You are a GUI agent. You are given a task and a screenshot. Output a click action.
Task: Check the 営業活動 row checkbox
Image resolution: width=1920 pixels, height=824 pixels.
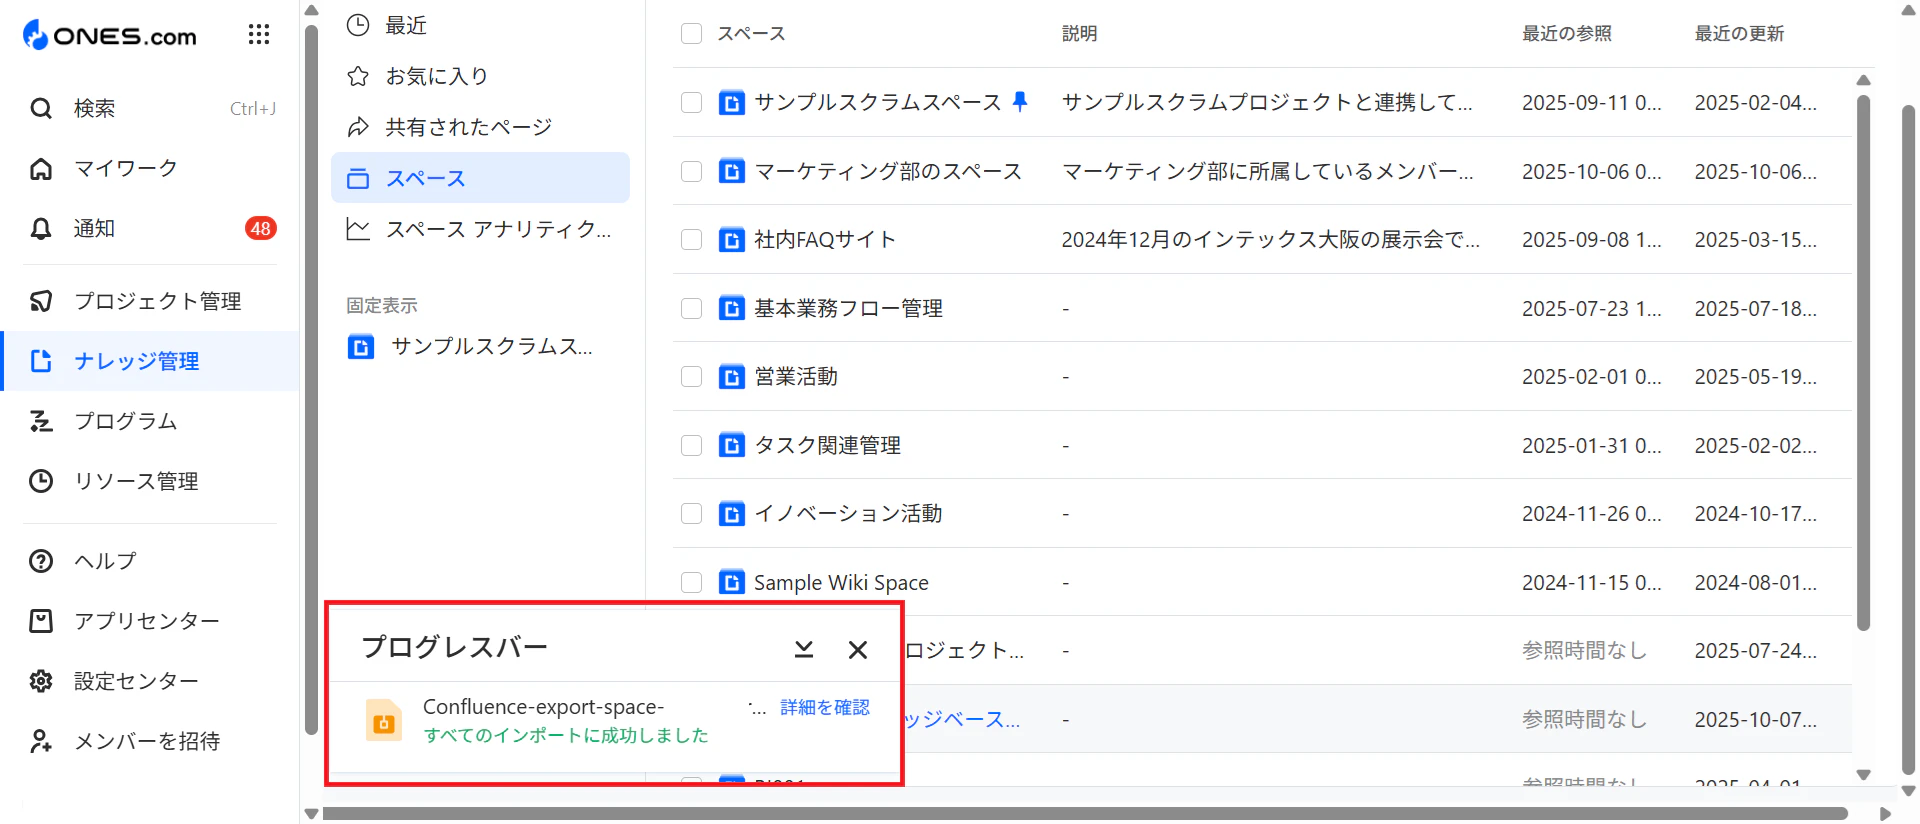691,377
